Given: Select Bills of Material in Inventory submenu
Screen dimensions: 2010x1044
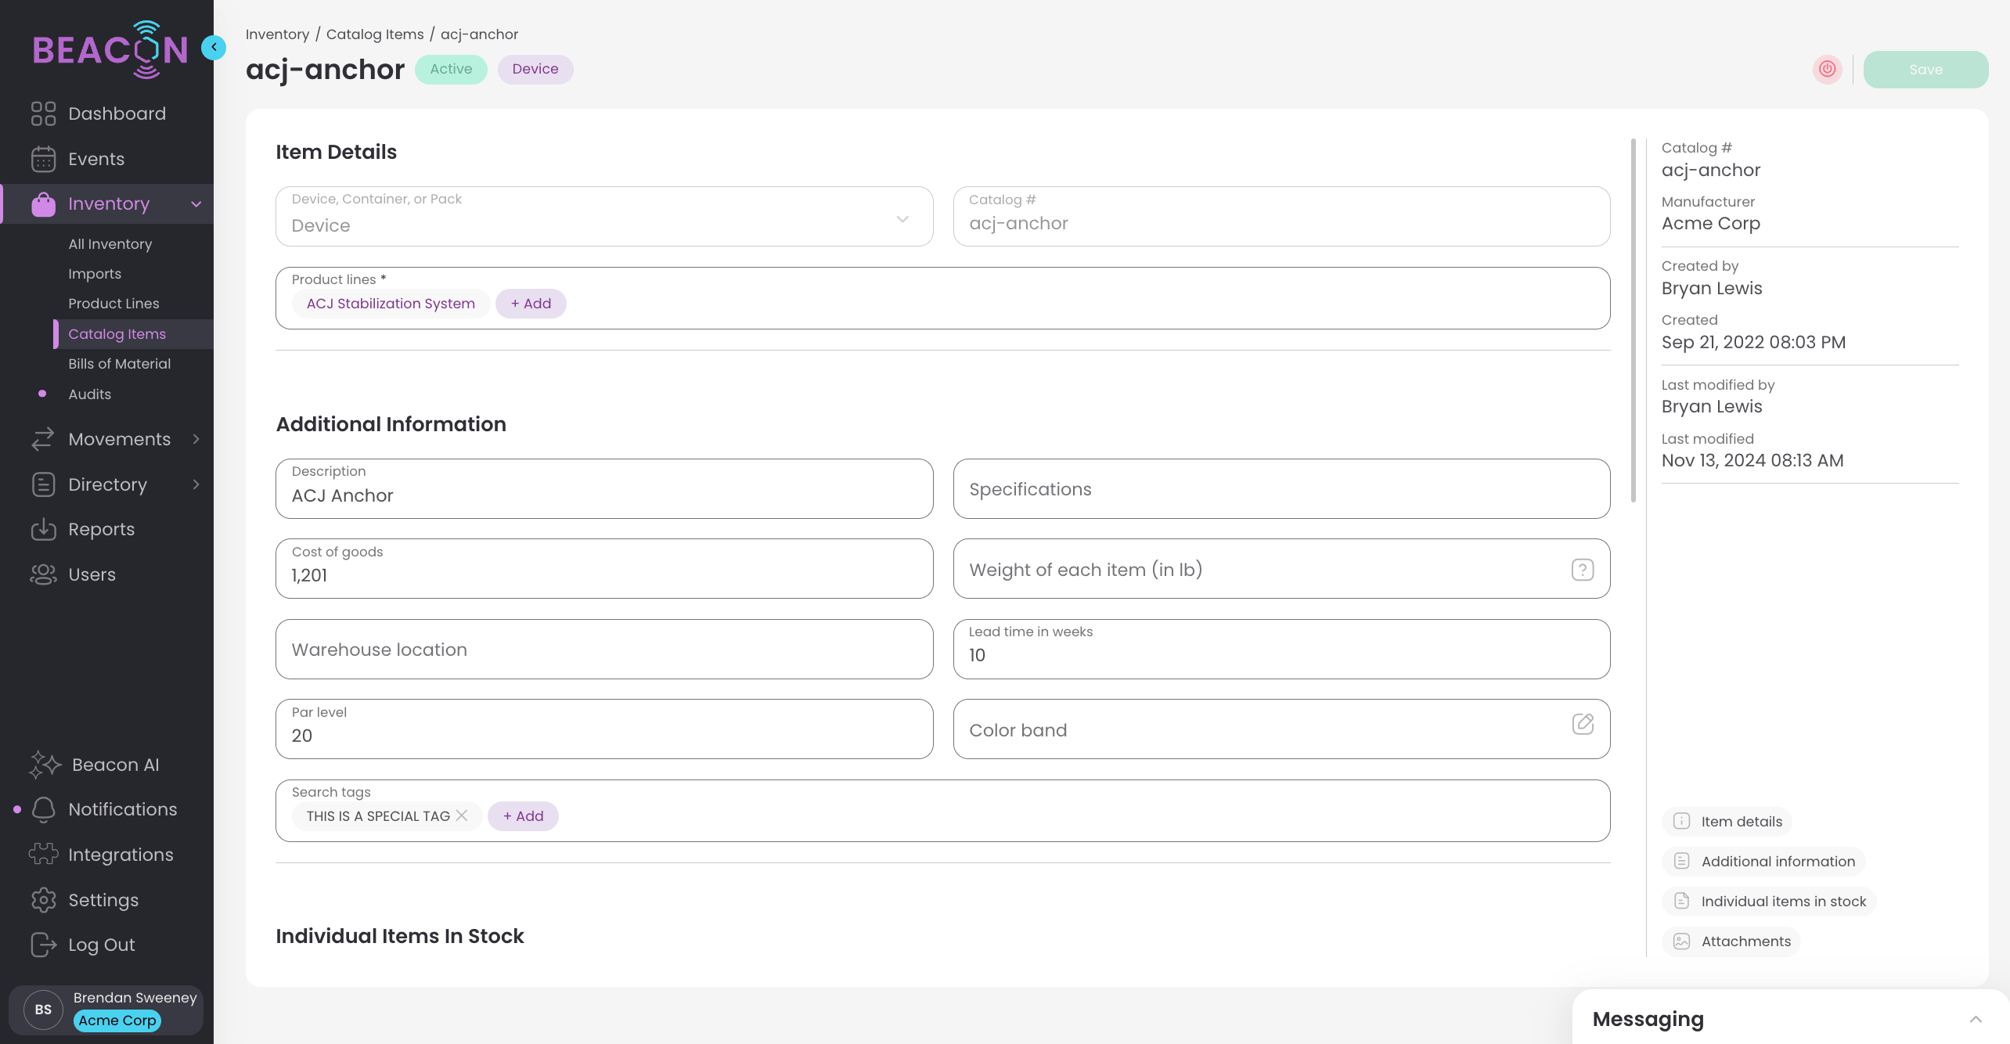Looking at the screenshot, I should 119,364.
